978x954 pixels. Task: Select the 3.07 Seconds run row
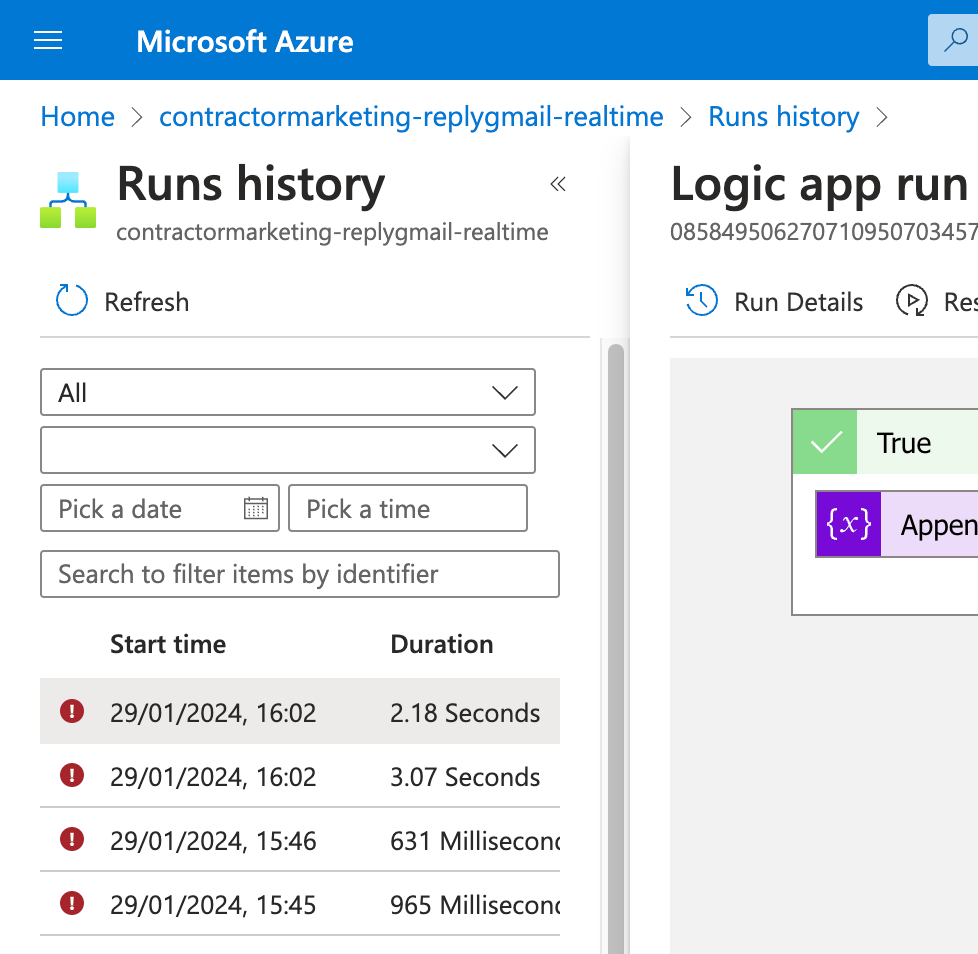tap(299, 775)
